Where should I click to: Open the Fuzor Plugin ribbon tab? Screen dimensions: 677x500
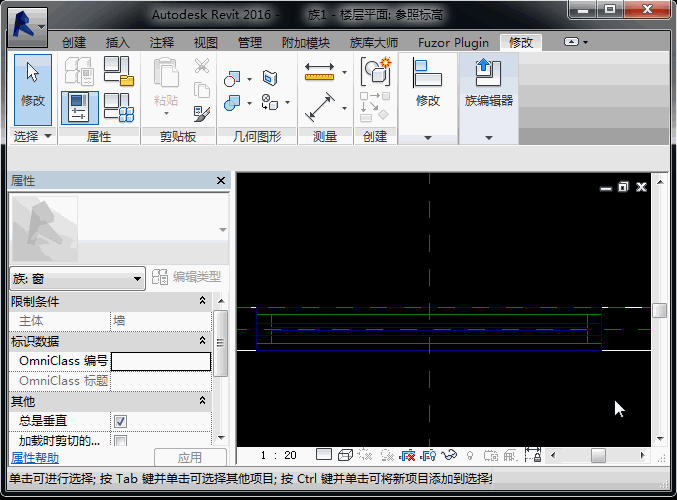(x=454, y=43)
